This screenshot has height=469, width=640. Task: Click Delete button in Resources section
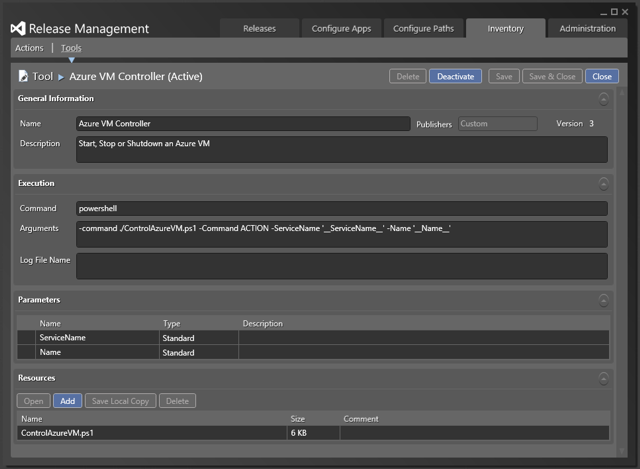pos(178,401)
